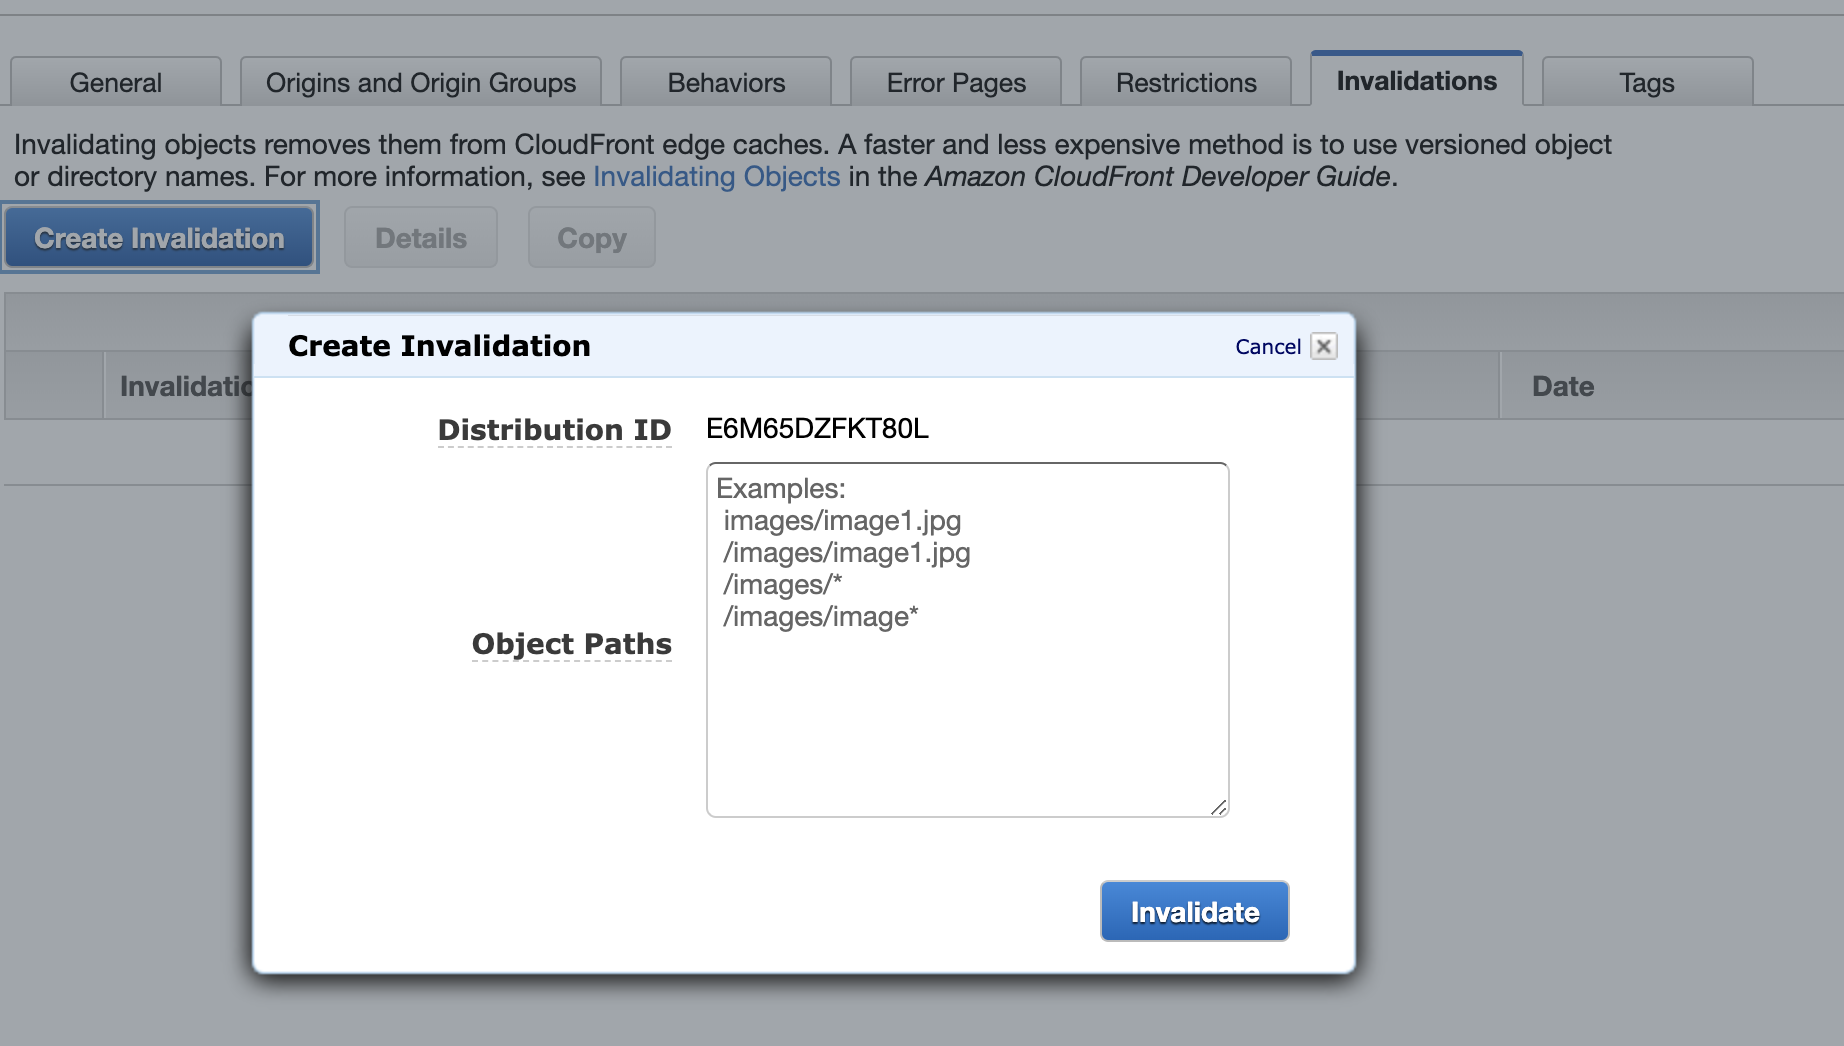1844x1046 pixels.
Task: Grab the text area resize handle
Action: click(1218, 807)
